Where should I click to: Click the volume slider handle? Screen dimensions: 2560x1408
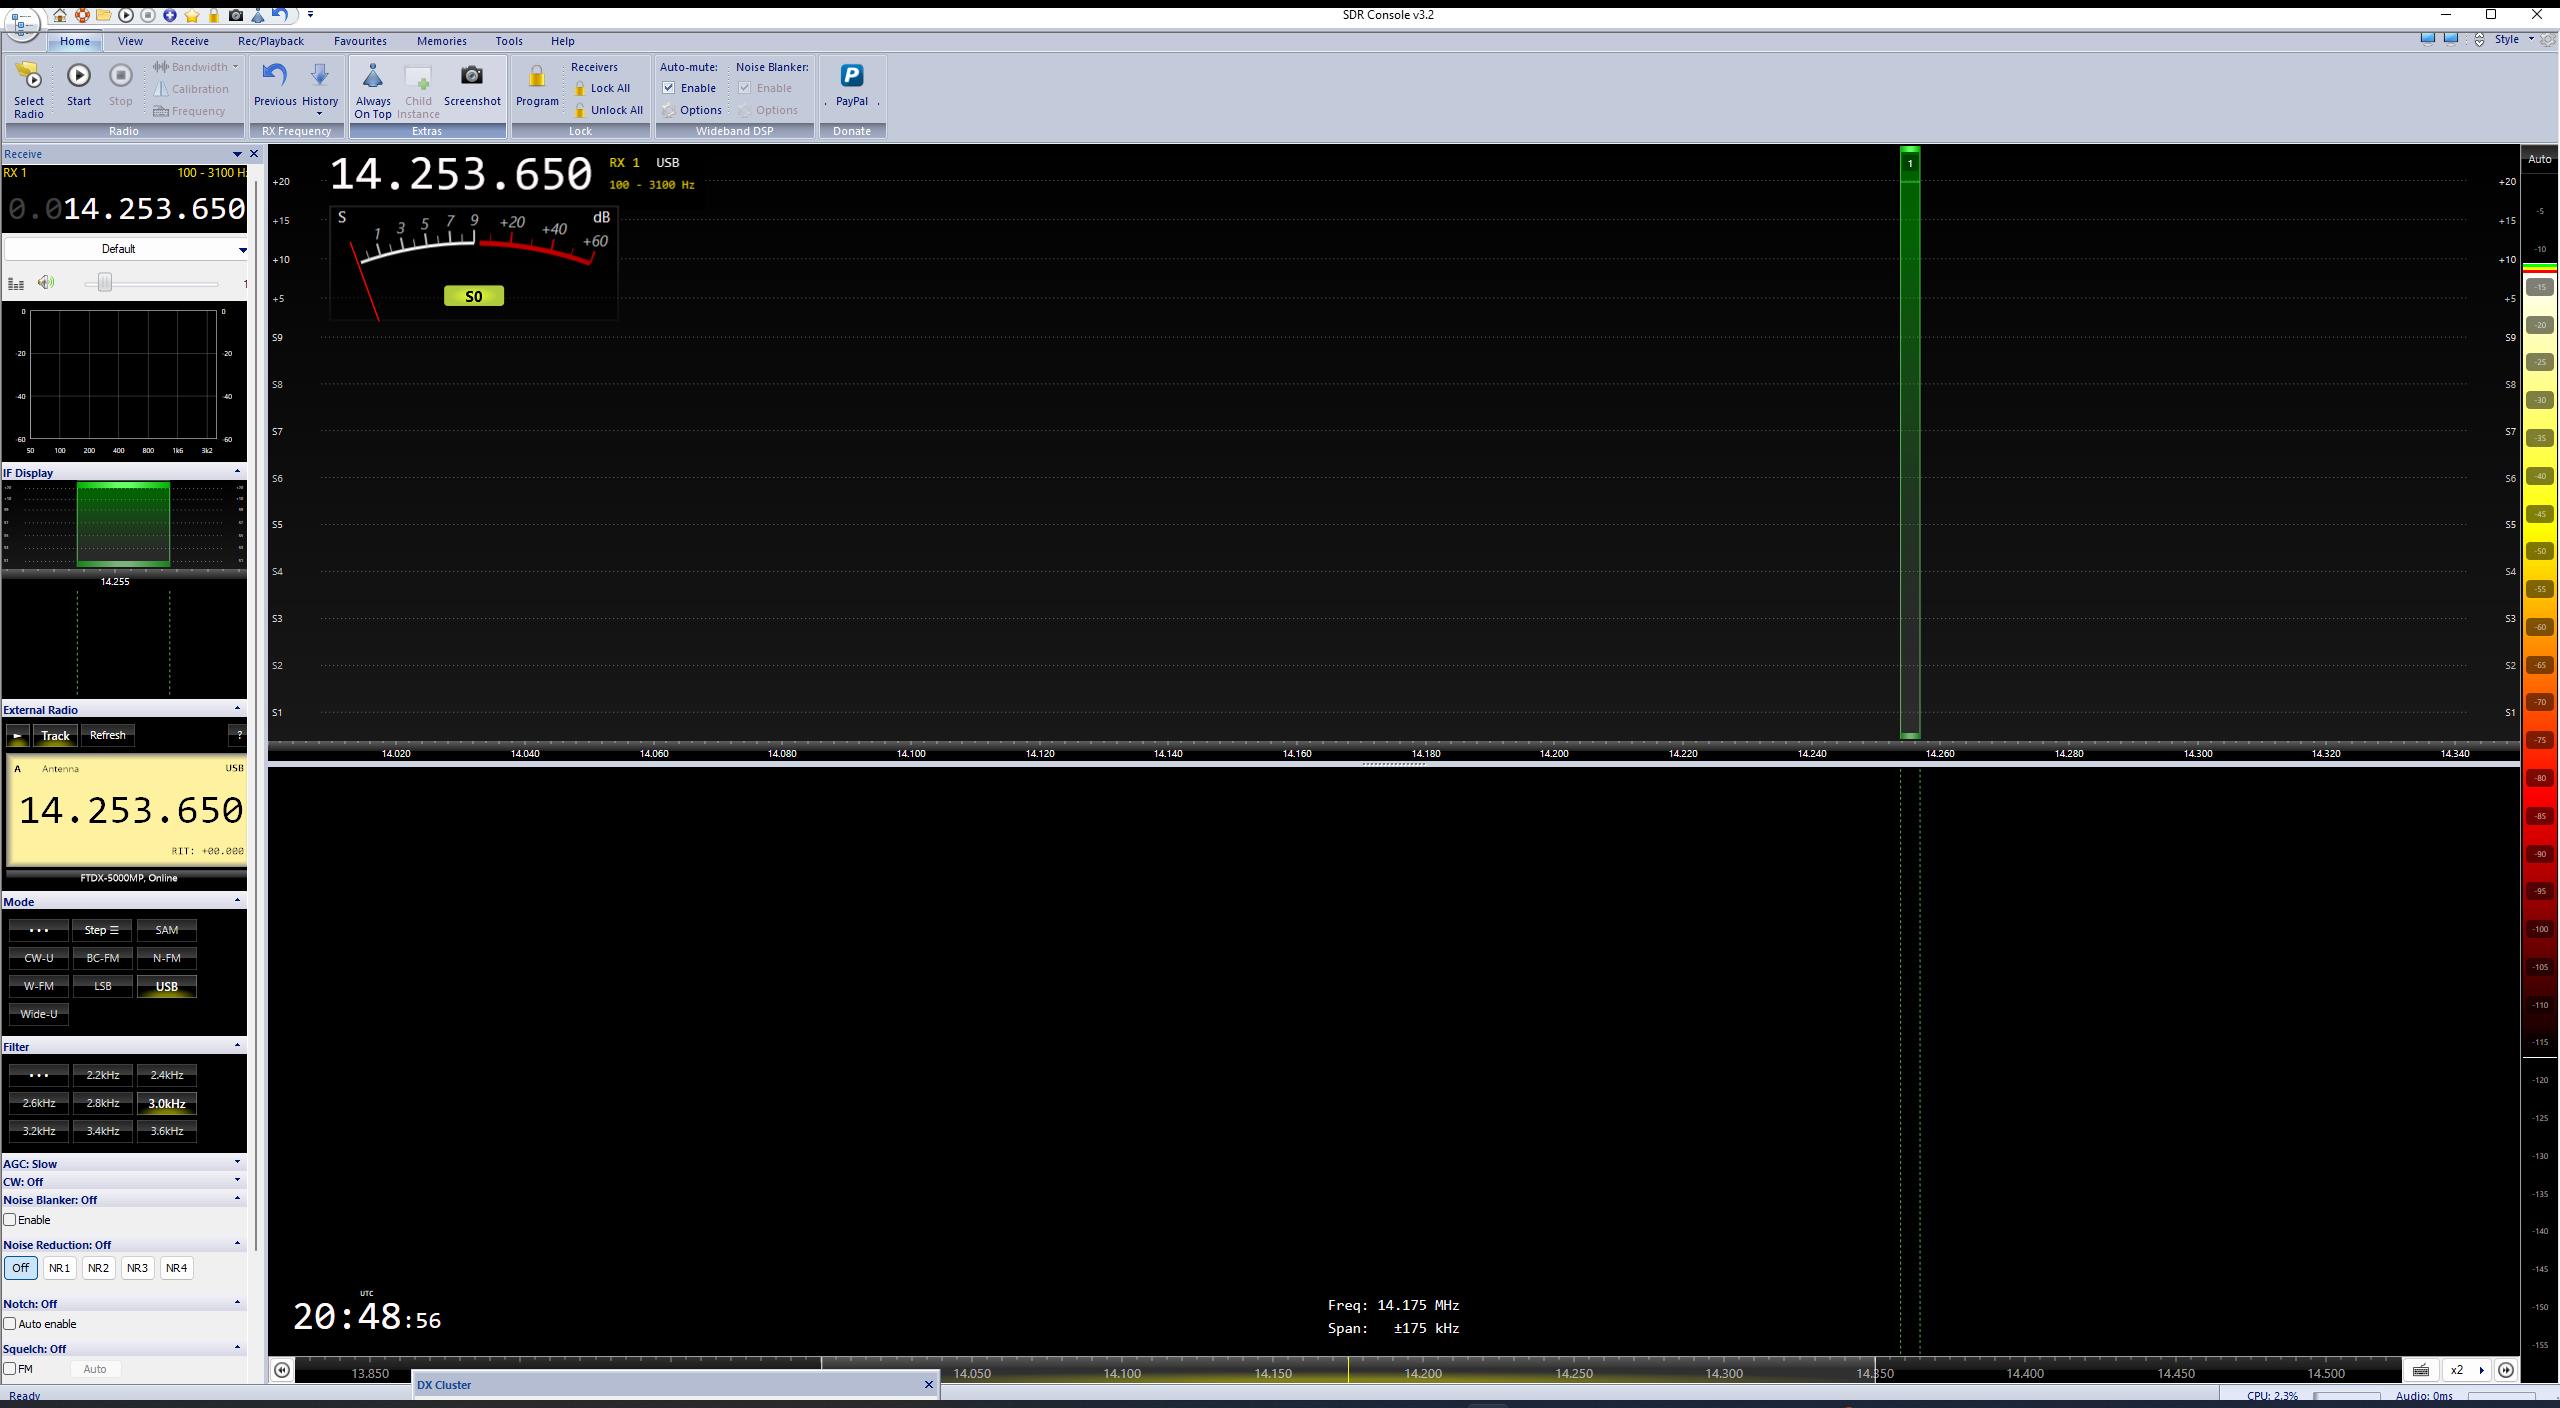(x=104, y=283)
